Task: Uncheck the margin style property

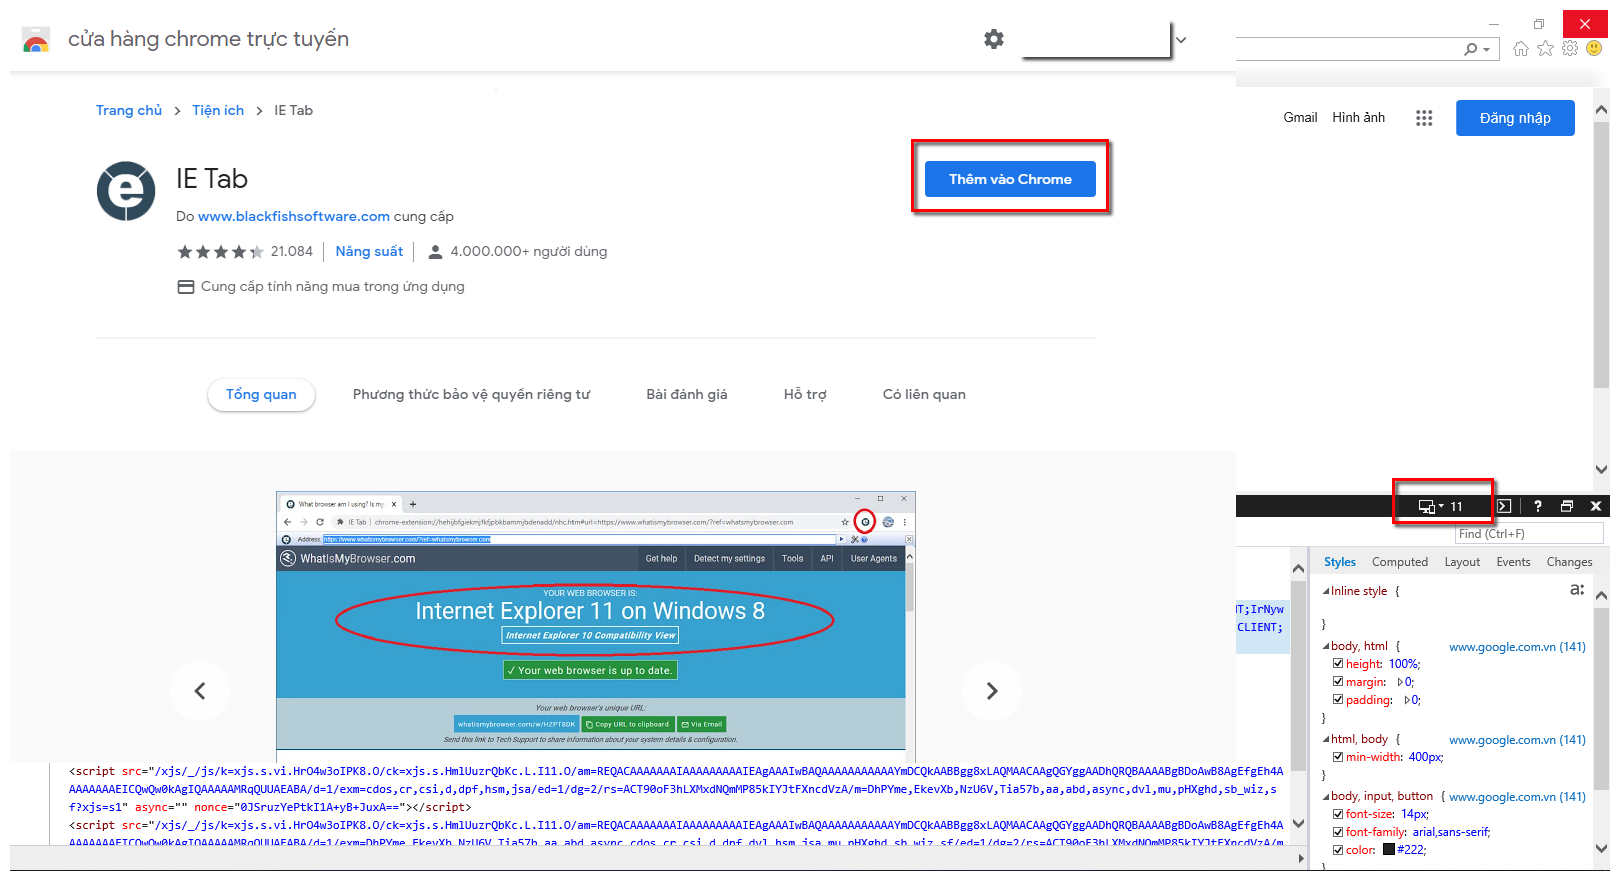Action: click(x=1338, y=682)
